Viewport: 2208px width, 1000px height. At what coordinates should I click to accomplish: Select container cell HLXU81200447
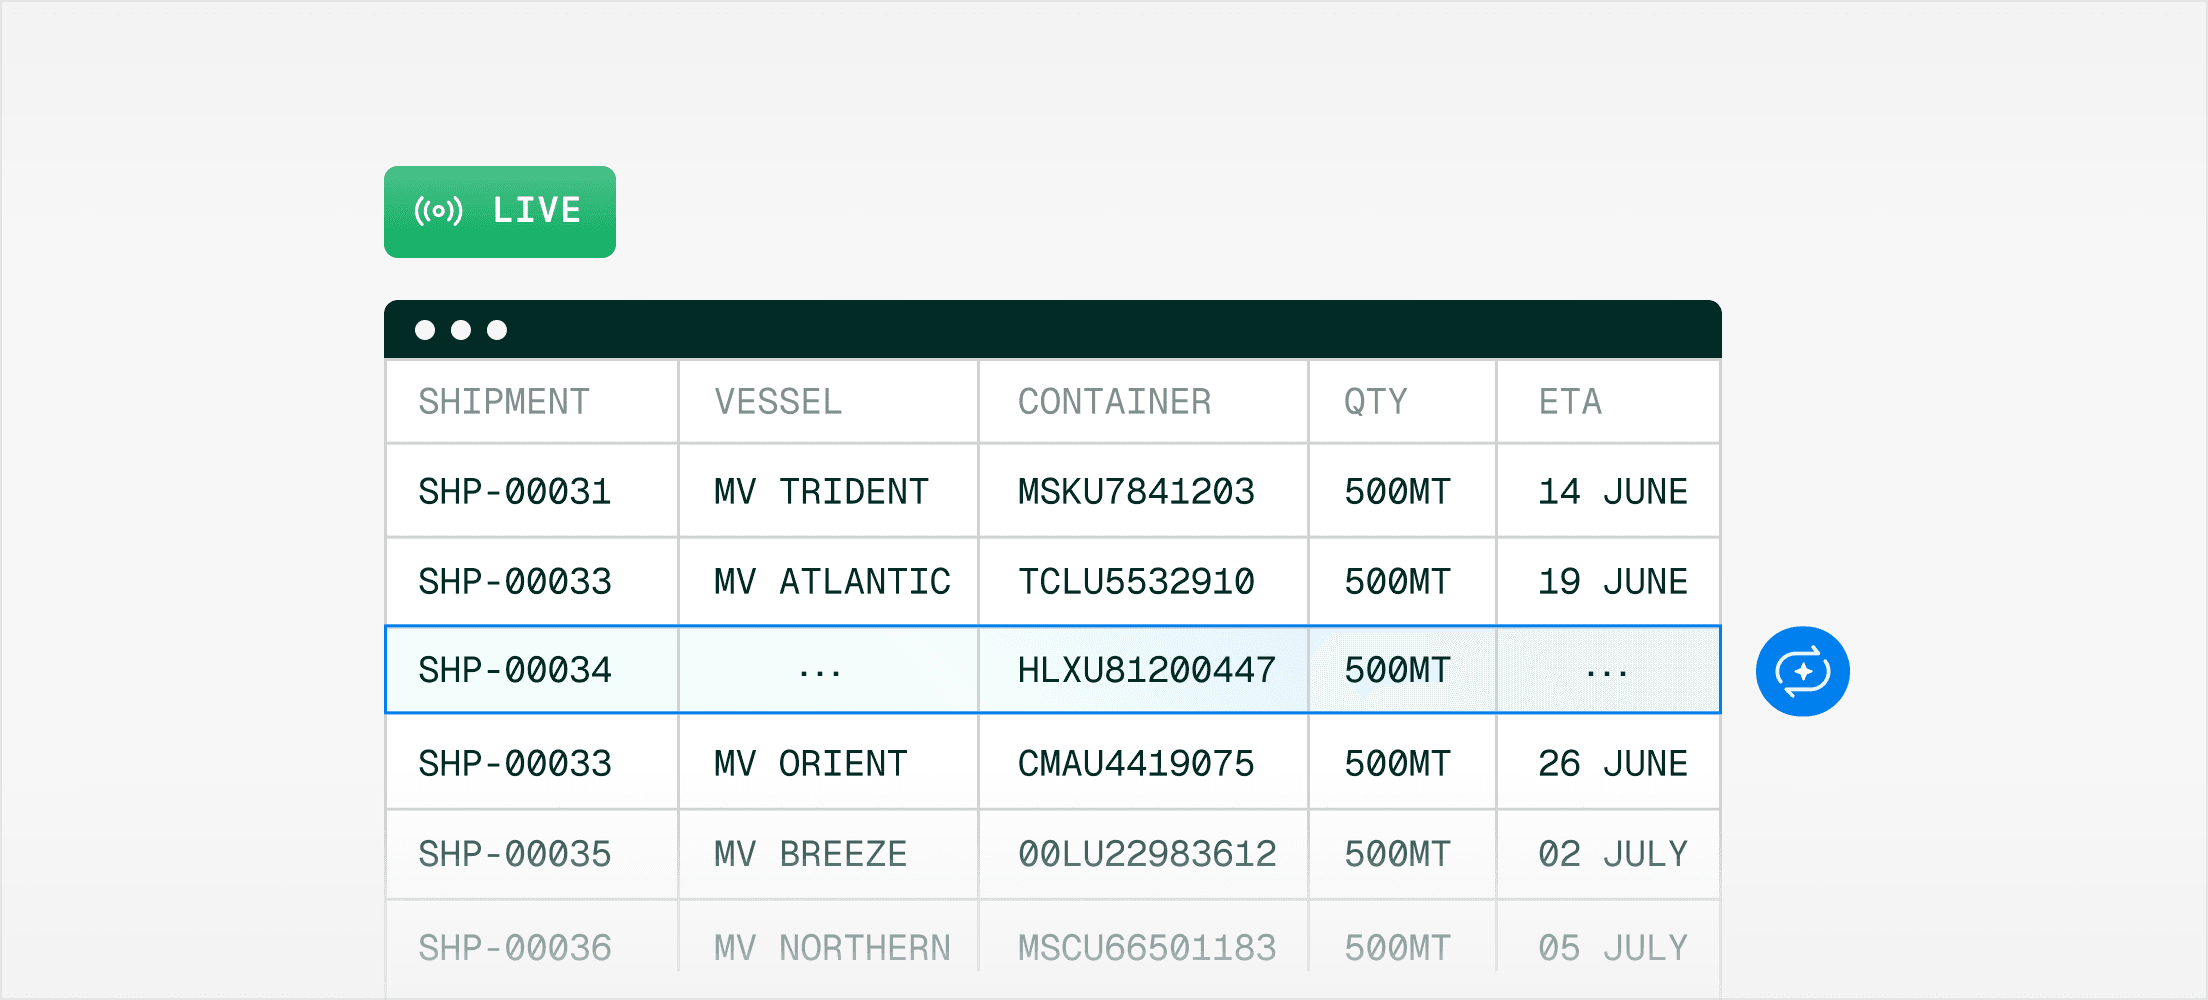coord(1143,670)
